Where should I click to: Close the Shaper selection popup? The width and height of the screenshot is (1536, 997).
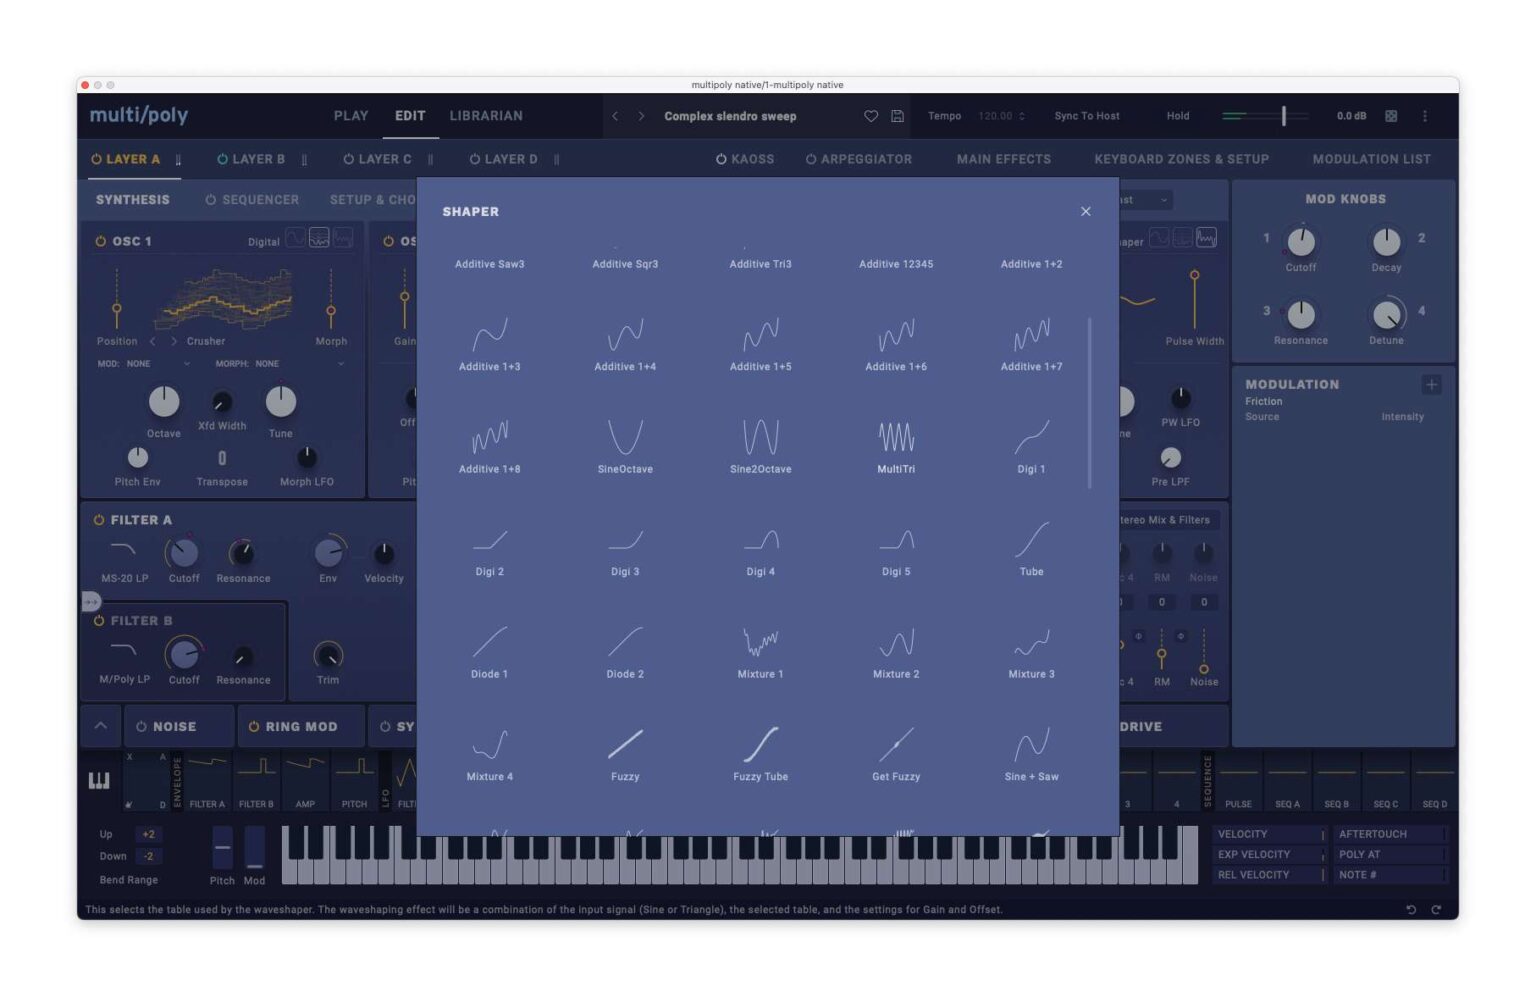click(x=1085, y=211)
